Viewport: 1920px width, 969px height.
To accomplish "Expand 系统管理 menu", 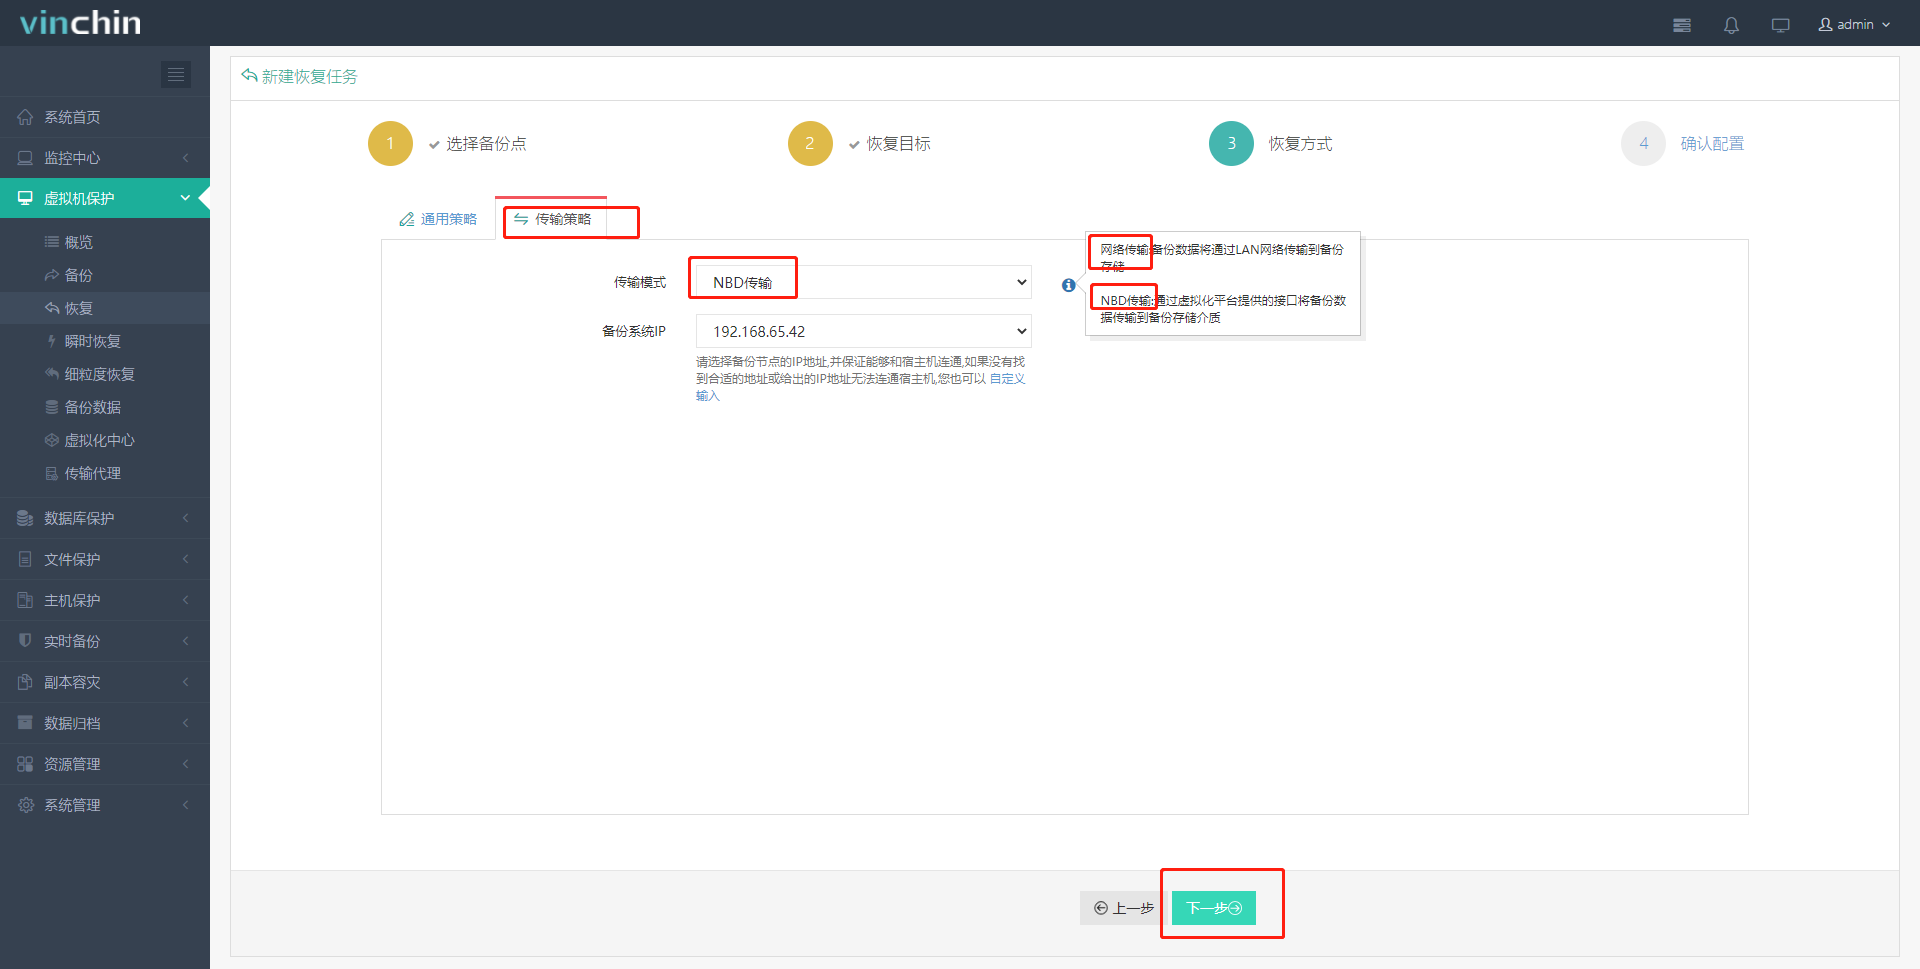I will click(105, 805).
